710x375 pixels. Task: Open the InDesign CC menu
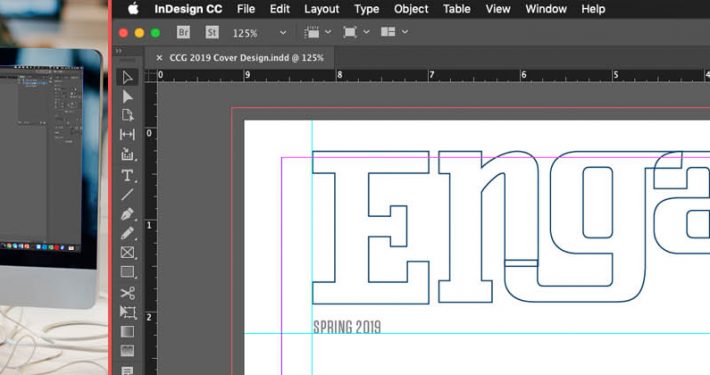188,9
